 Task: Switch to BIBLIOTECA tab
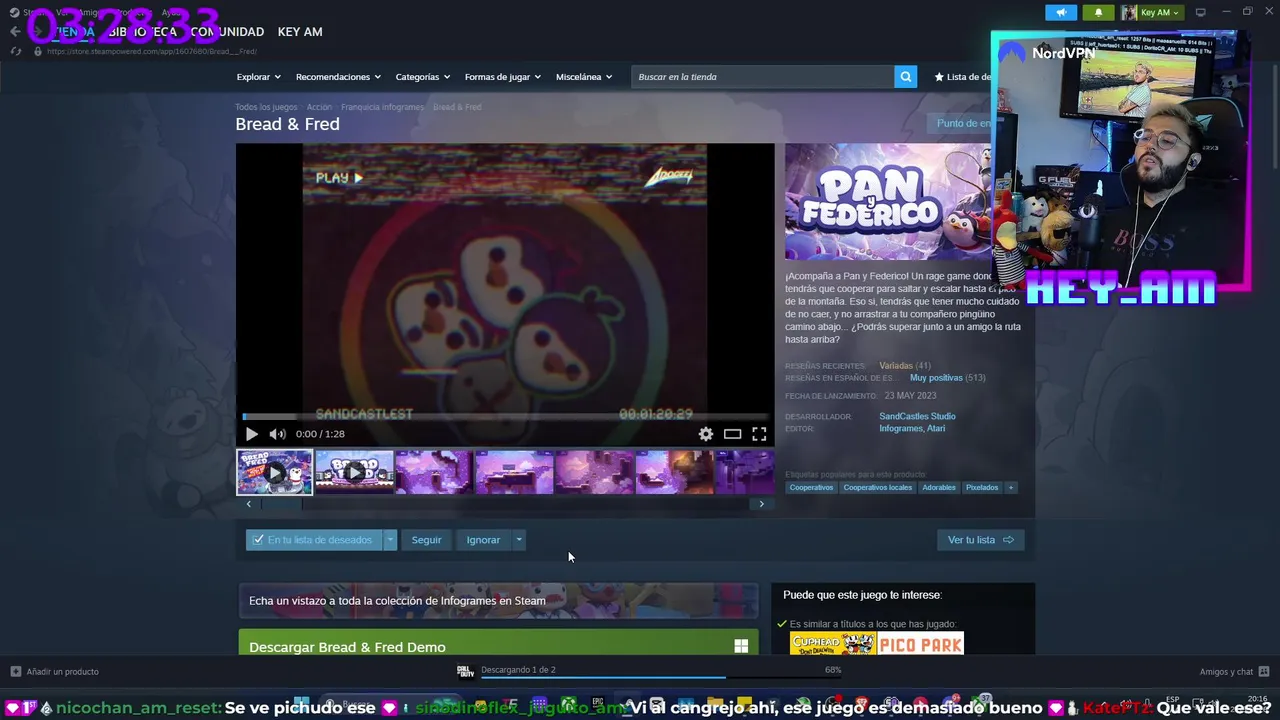tap(142, 32)
